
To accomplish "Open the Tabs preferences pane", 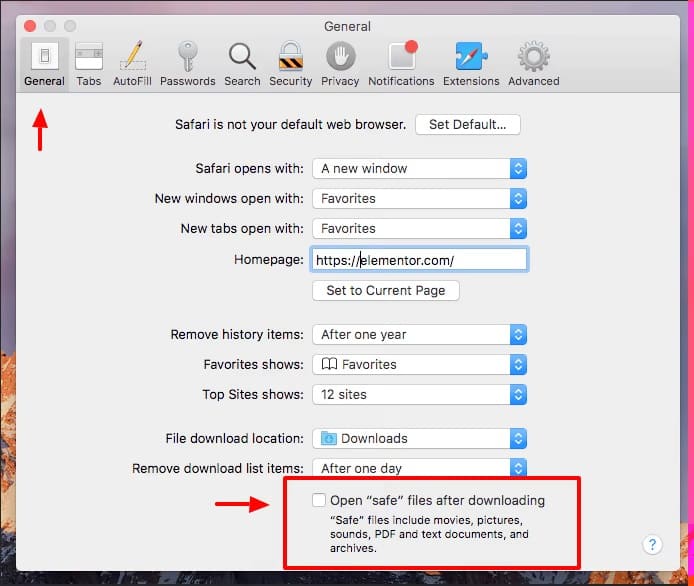I will pos(89,63).
